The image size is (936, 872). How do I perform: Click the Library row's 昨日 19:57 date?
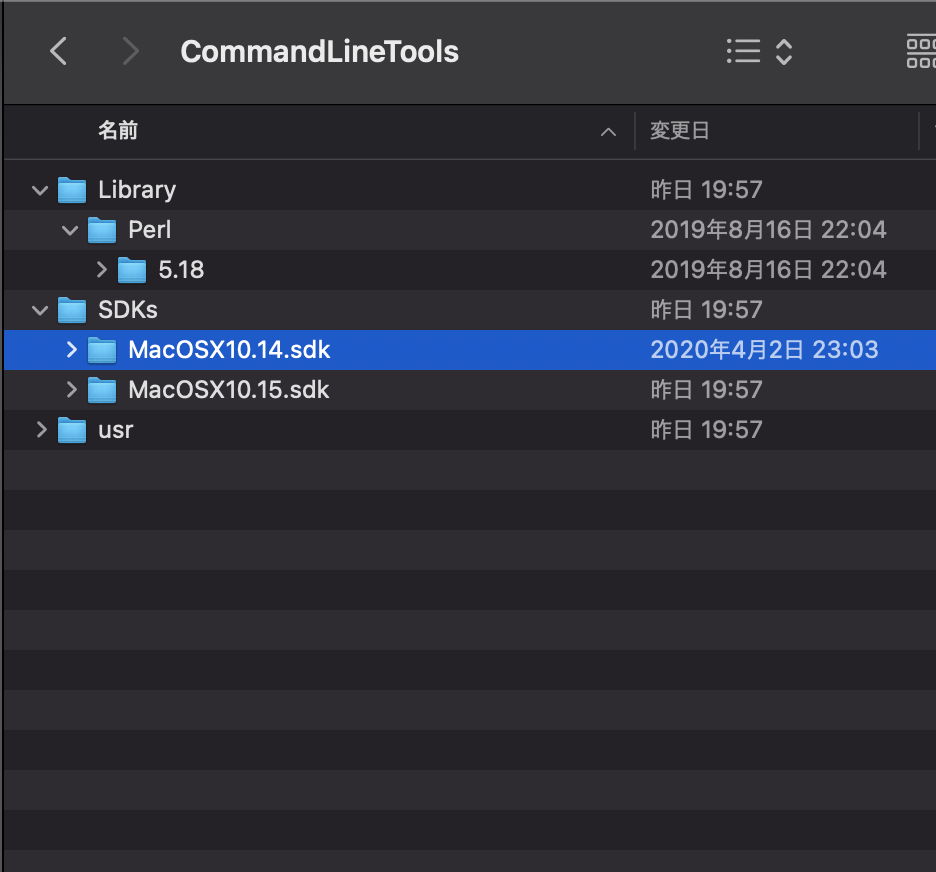click(x=706, y=190)
